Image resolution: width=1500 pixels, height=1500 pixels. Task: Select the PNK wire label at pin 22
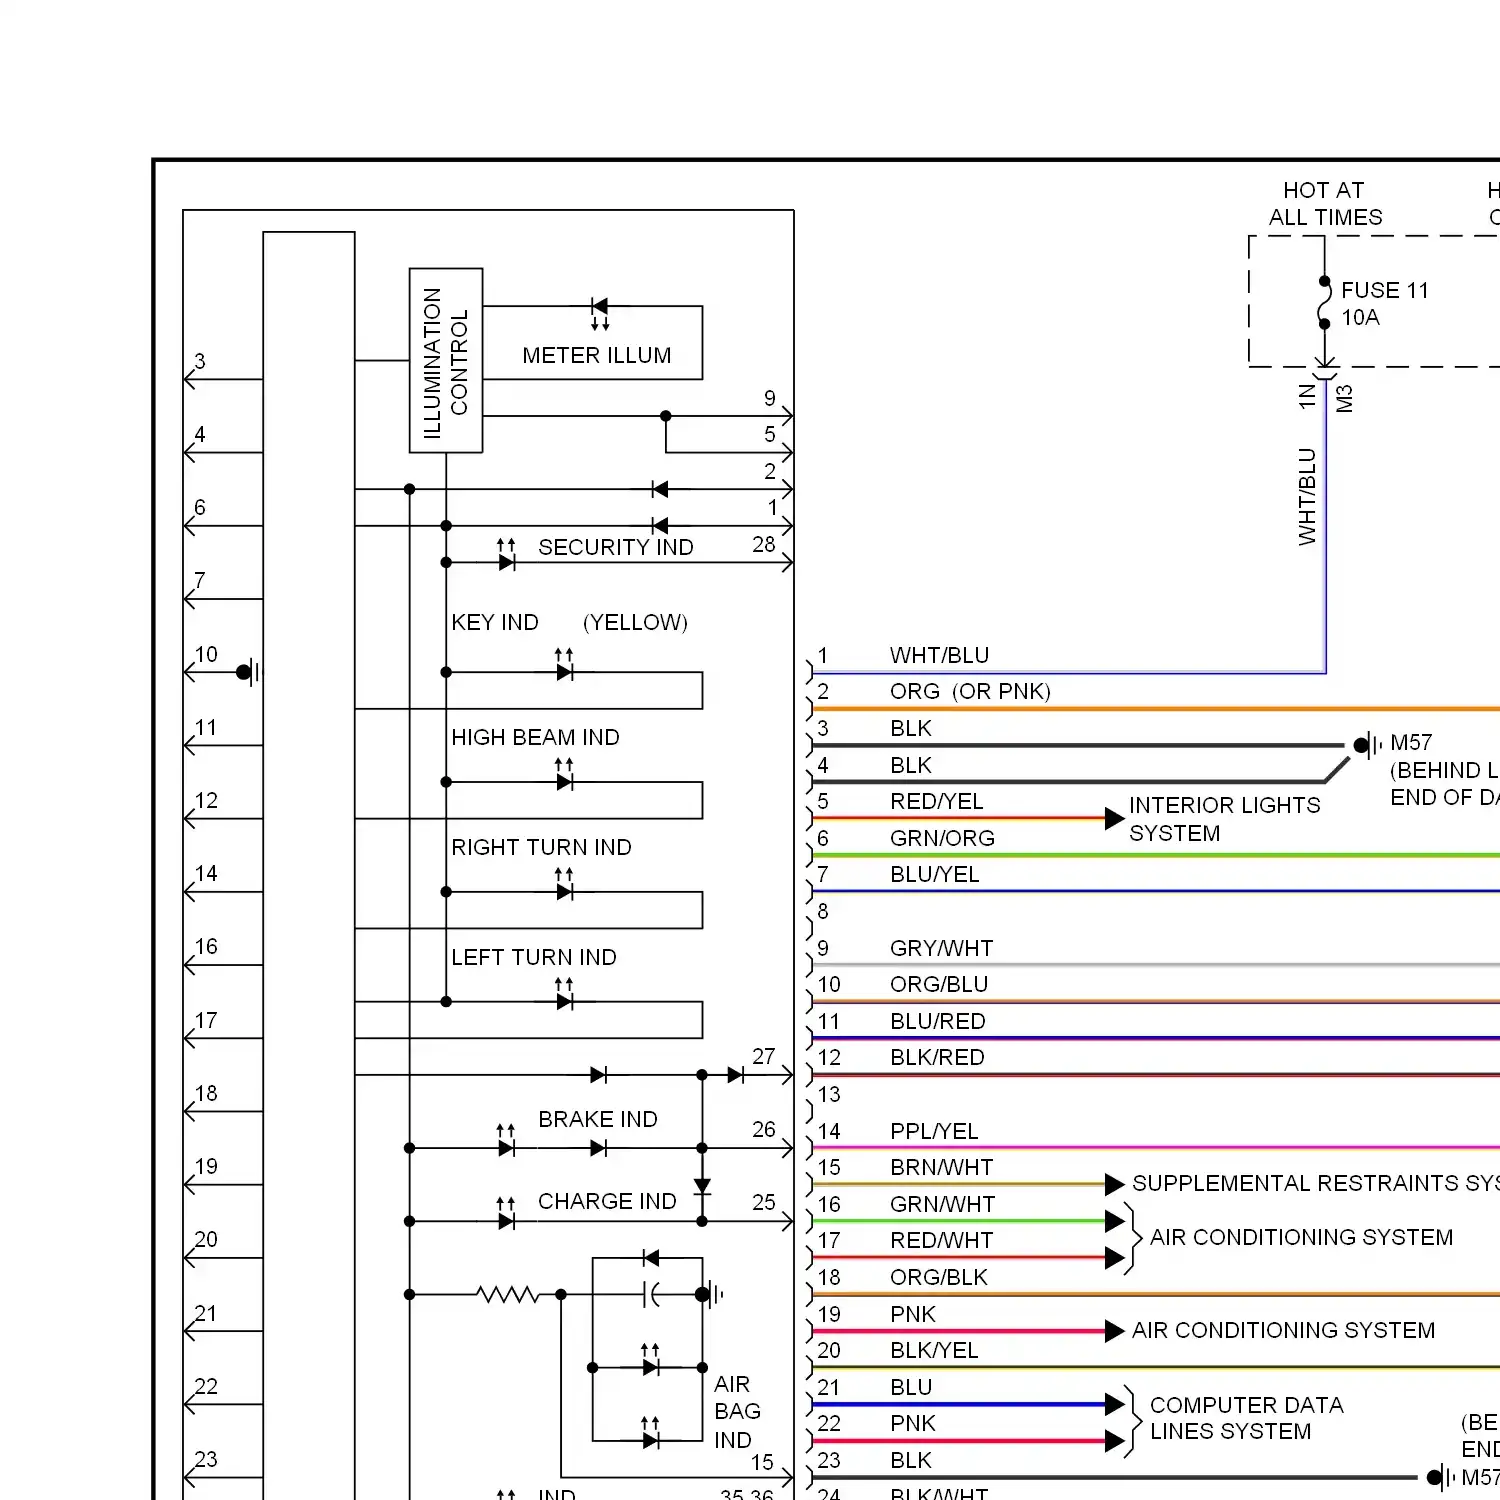(913, 1423)
